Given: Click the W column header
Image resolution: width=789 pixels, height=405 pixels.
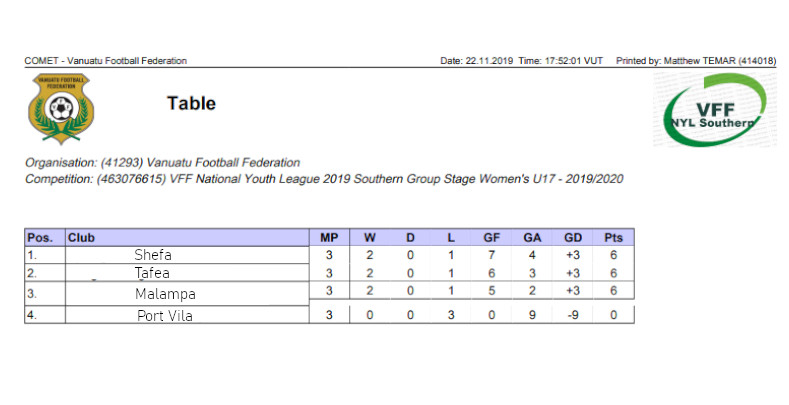Looking at the screenshot, I should coord(370,237).
